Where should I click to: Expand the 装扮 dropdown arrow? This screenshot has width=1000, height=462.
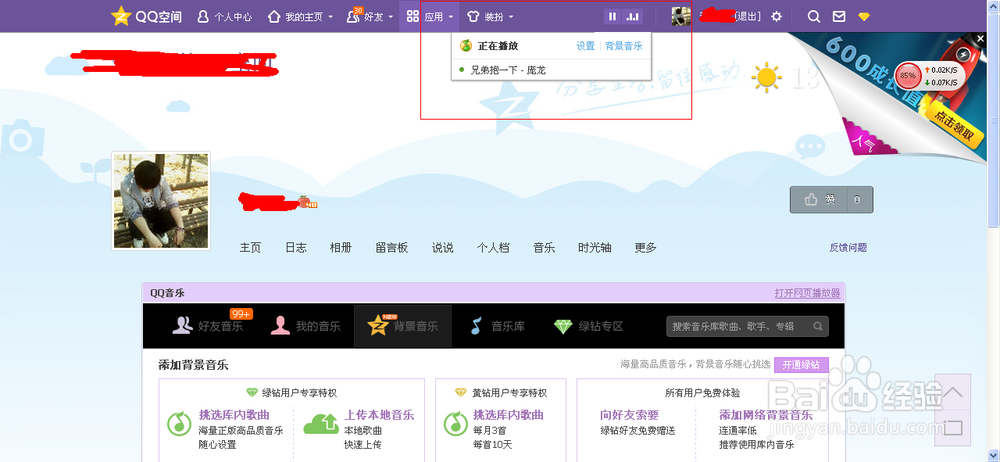point(511,17)
